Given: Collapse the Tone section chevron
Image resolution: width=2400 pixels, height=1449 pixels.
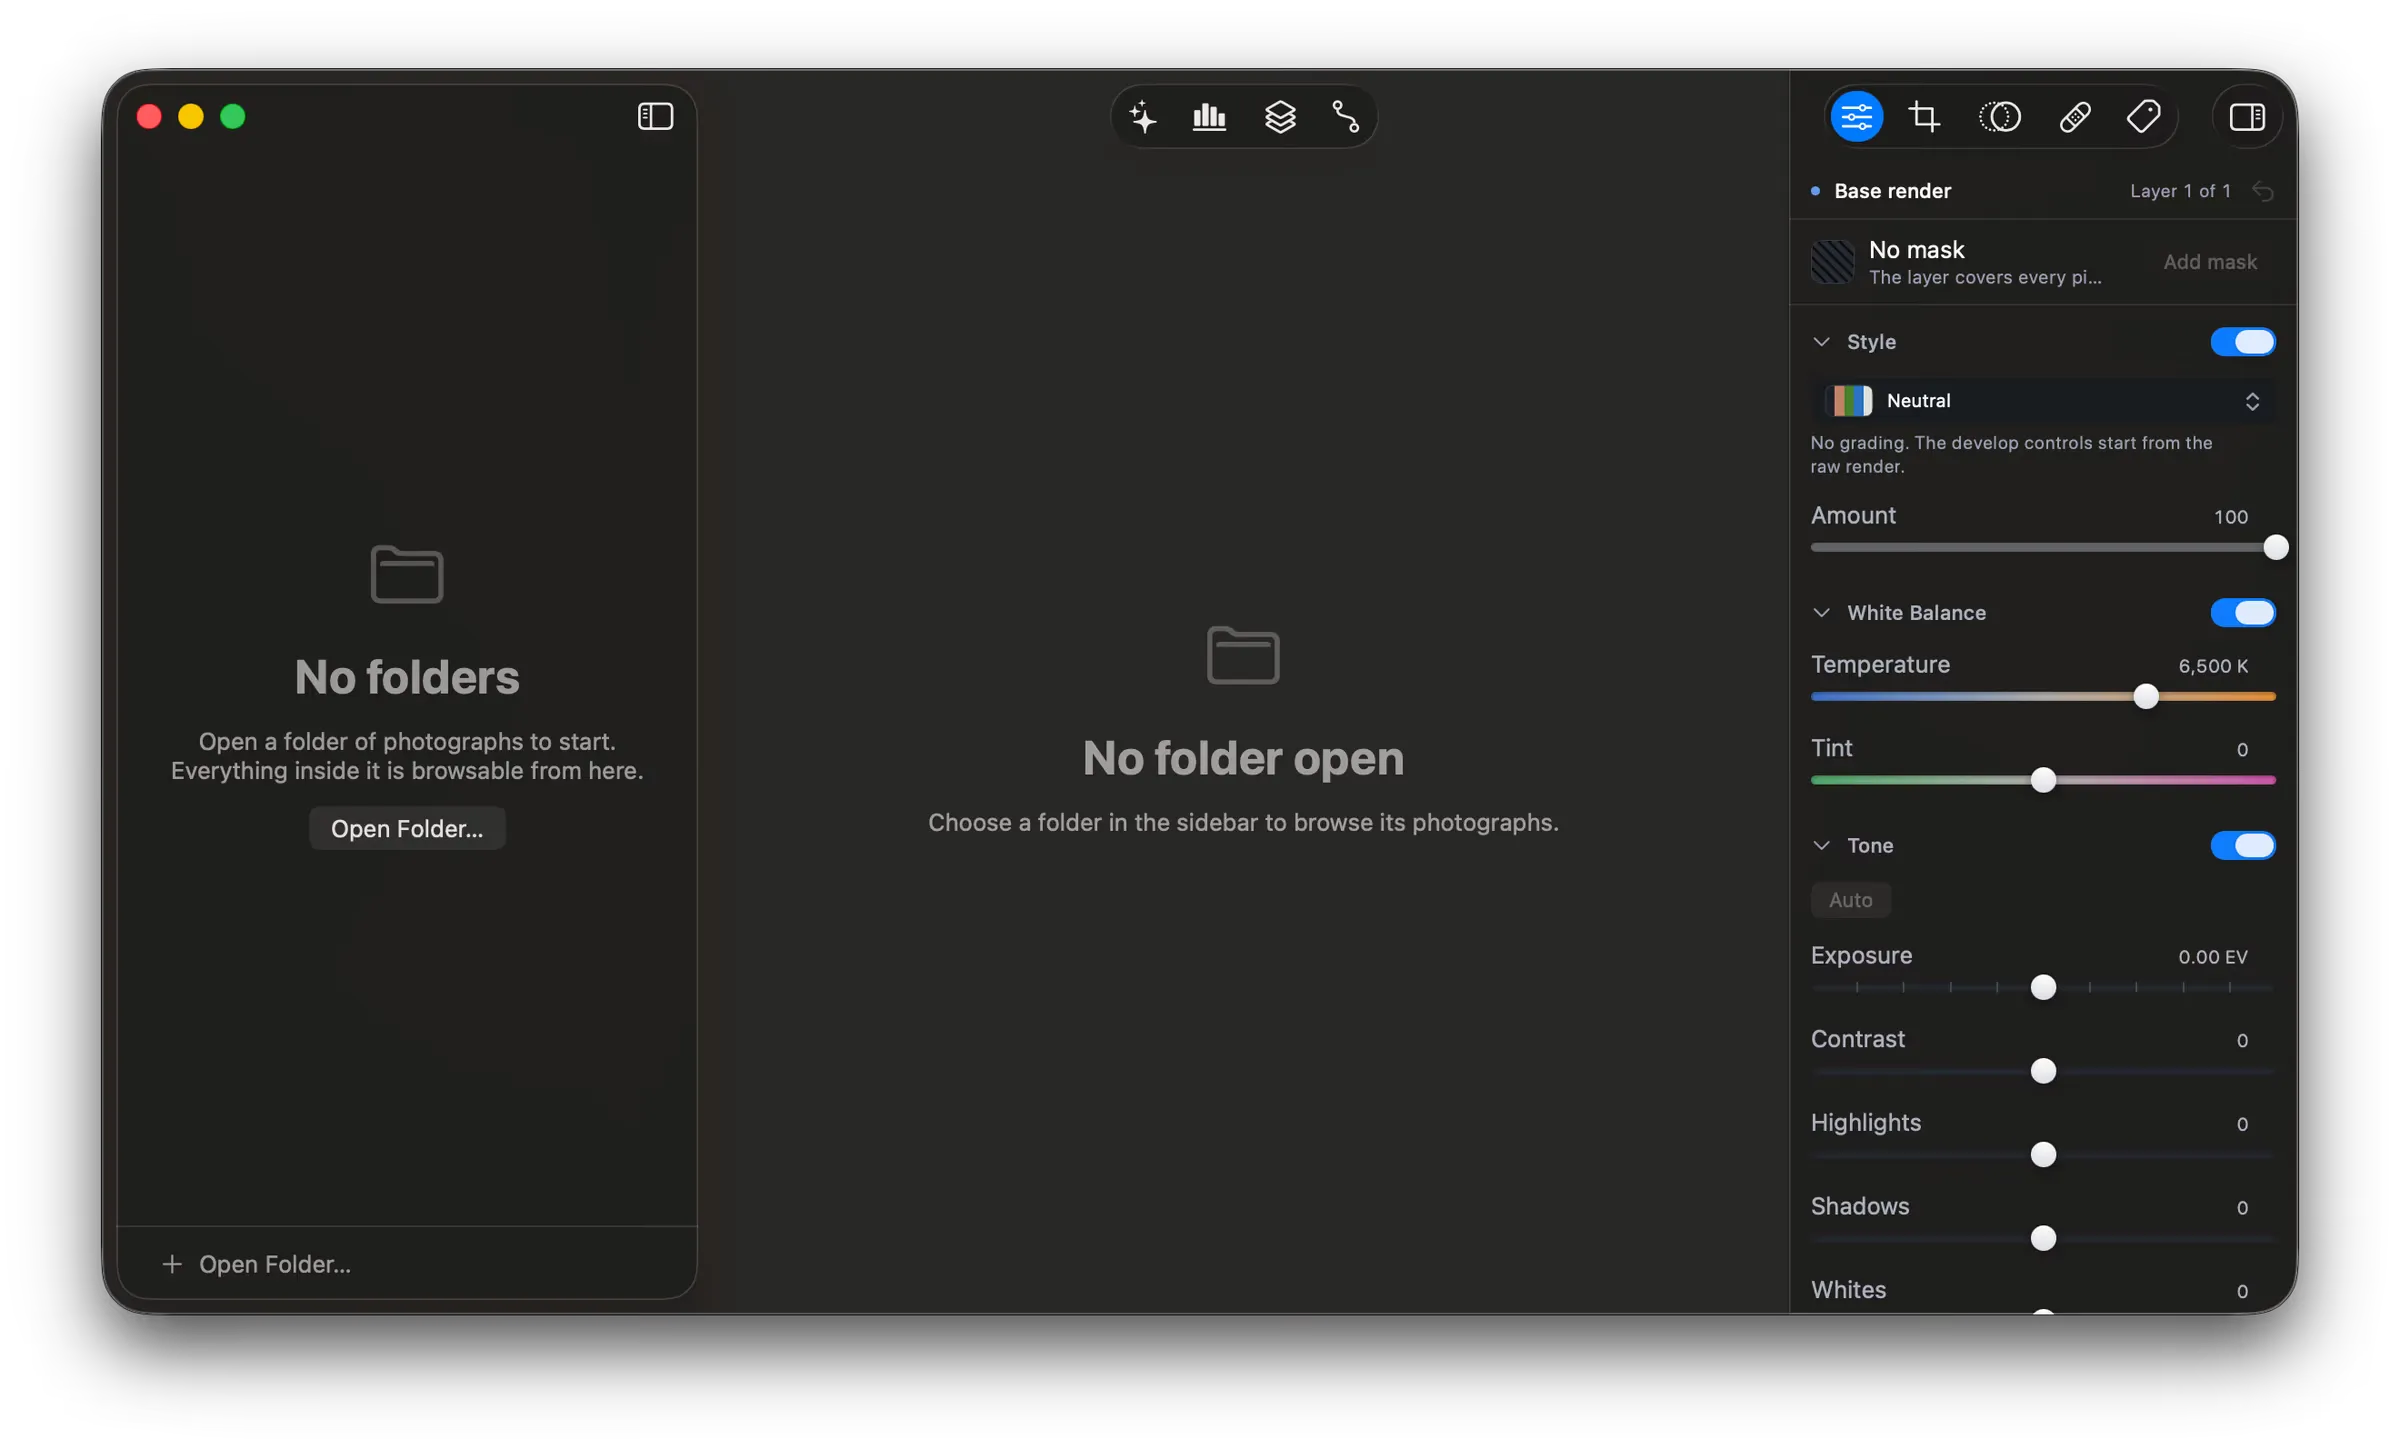Looking at the screenshot, I should (1821, 846).
